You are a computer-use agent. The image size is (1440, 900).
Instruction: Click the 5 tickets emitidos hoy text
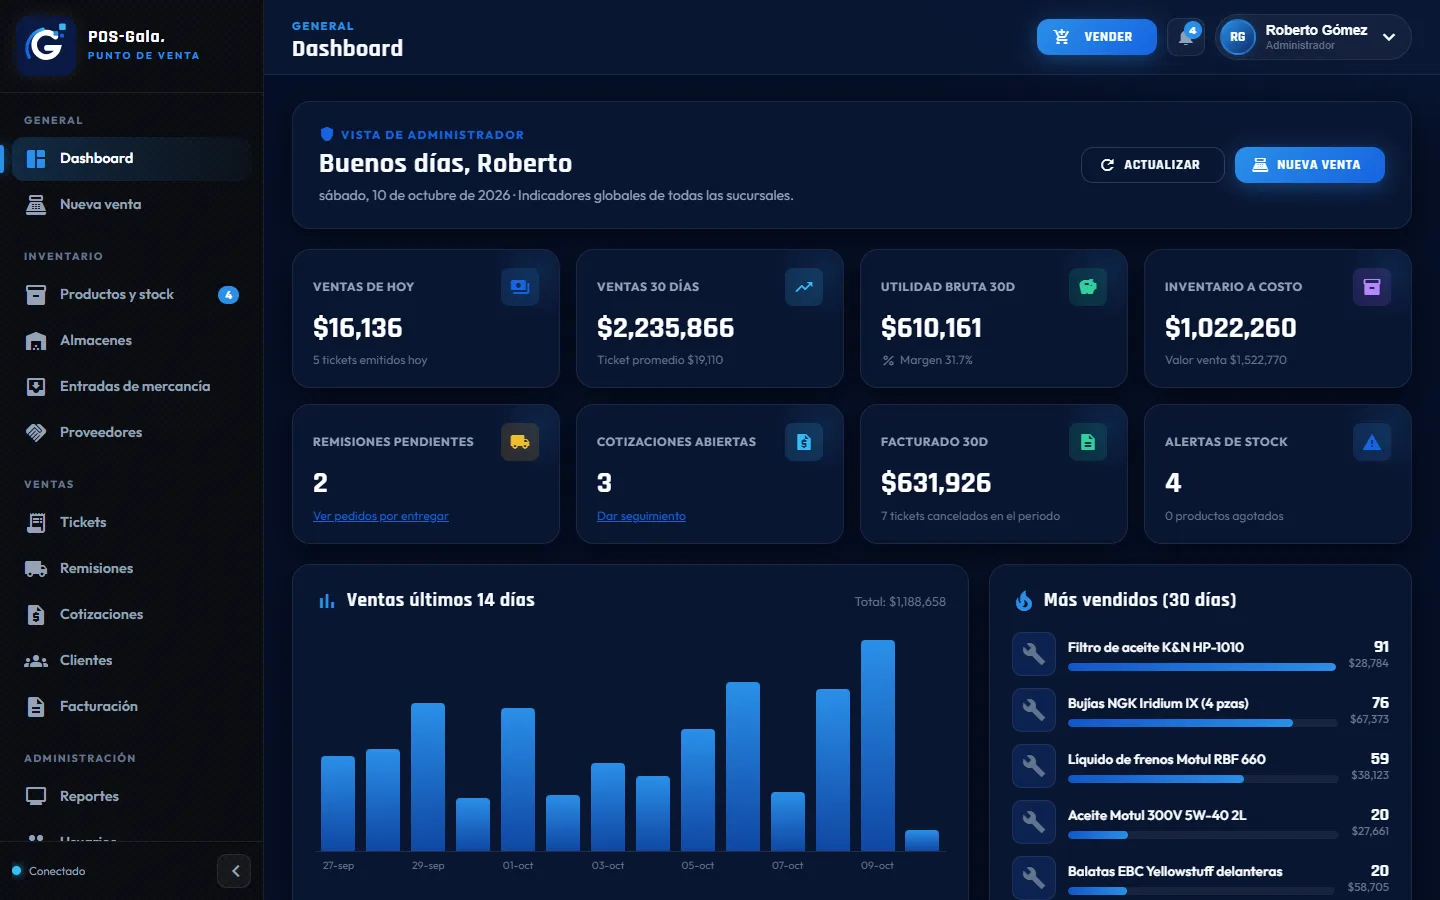[370, 360]
